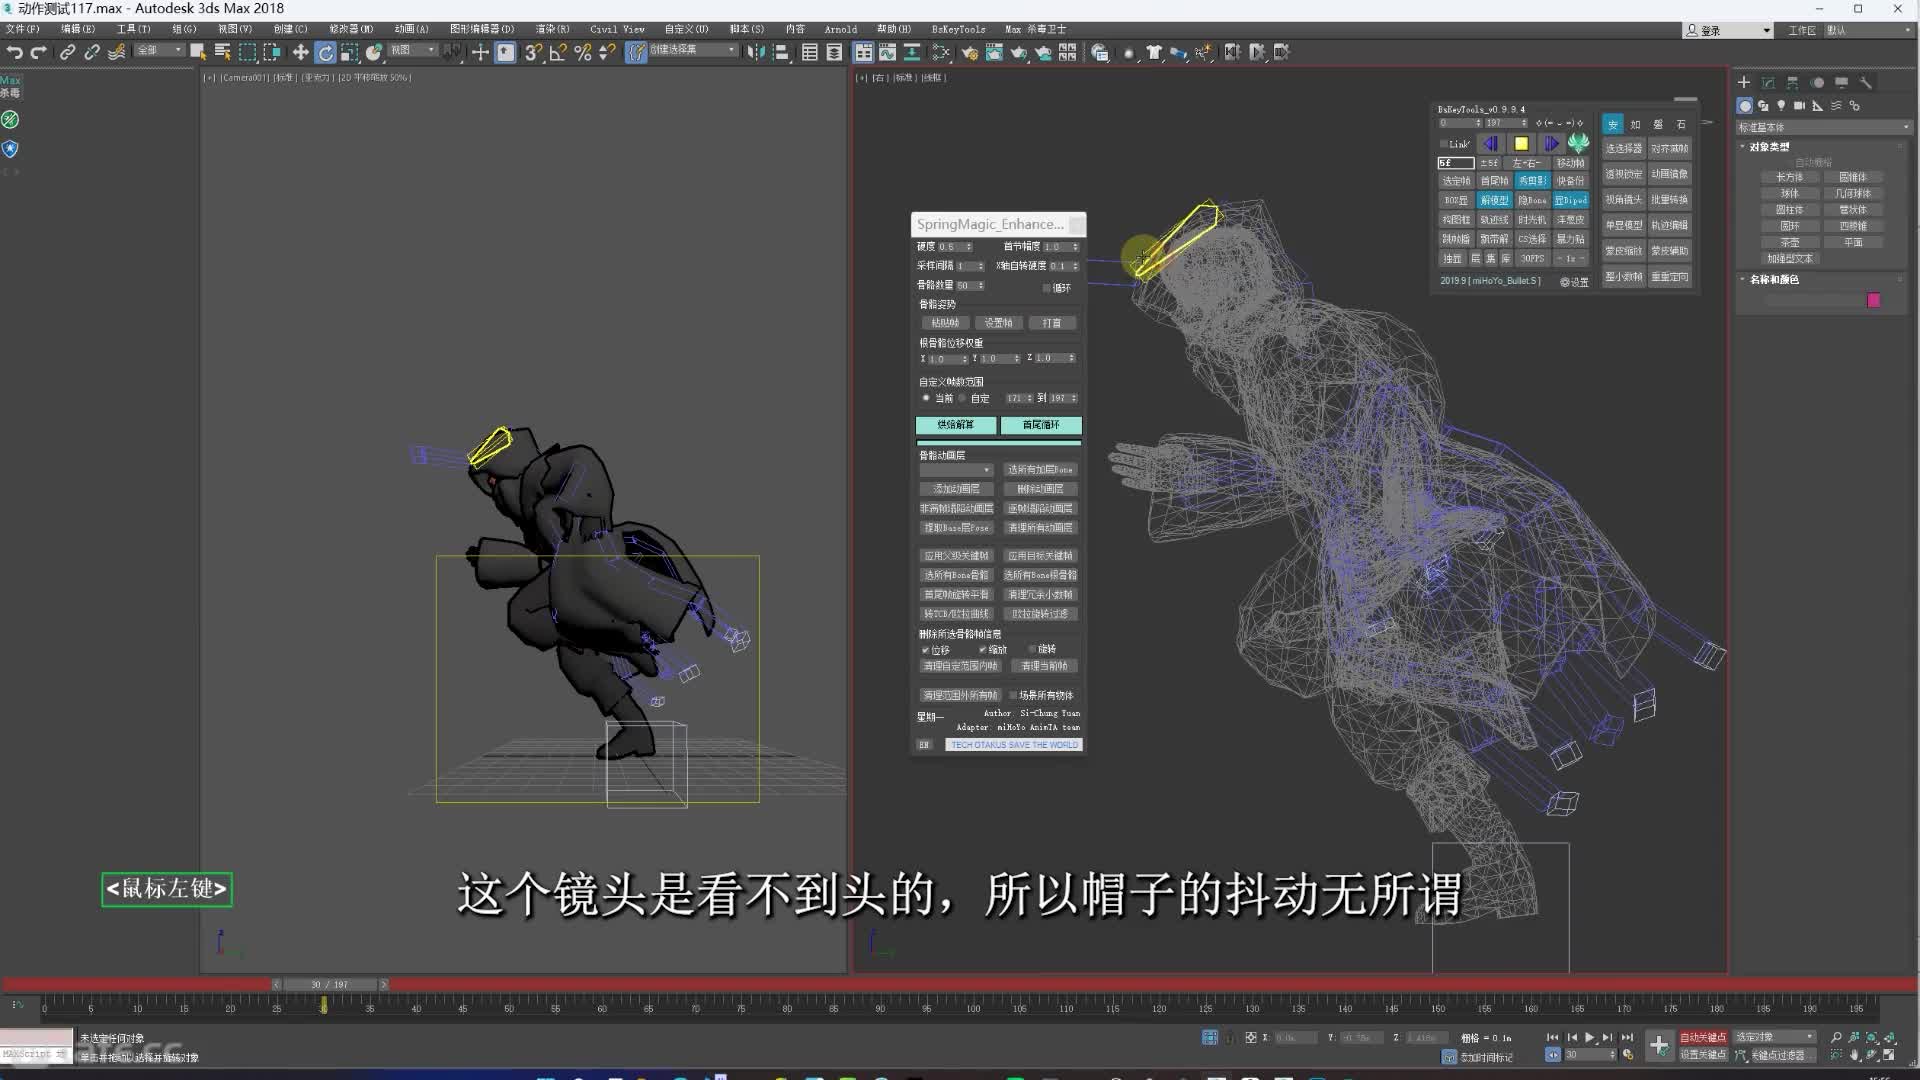Click the yellow square key button in BsKeyTools

pyautogui.click(x=1521, y=144)
